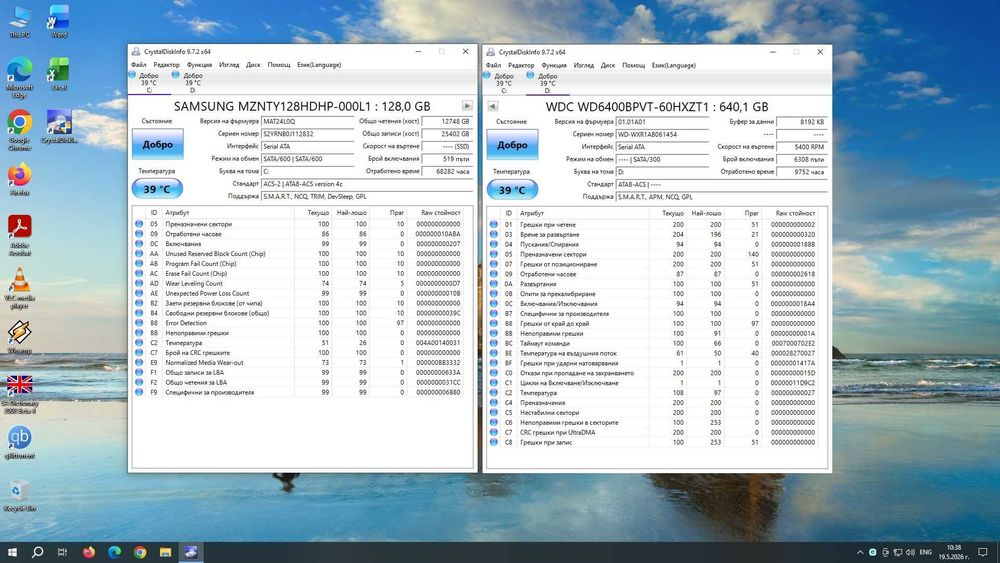Image resolution: width=1000 pixels, height=563 pixels.
Task: Go to previous disk arrow in WDC window
Action: coord(492,106)
